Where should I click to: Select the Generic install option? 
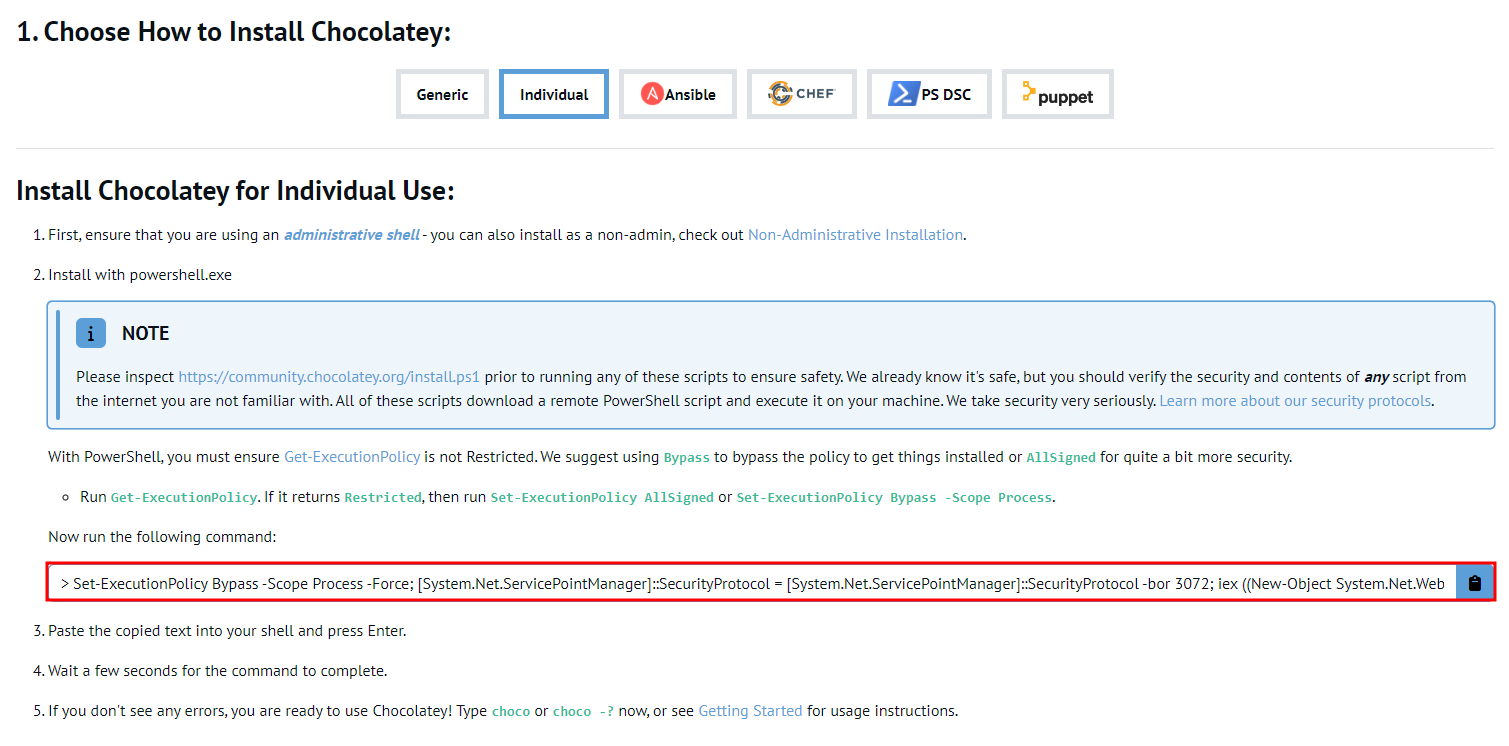click(x=442, y=94)
